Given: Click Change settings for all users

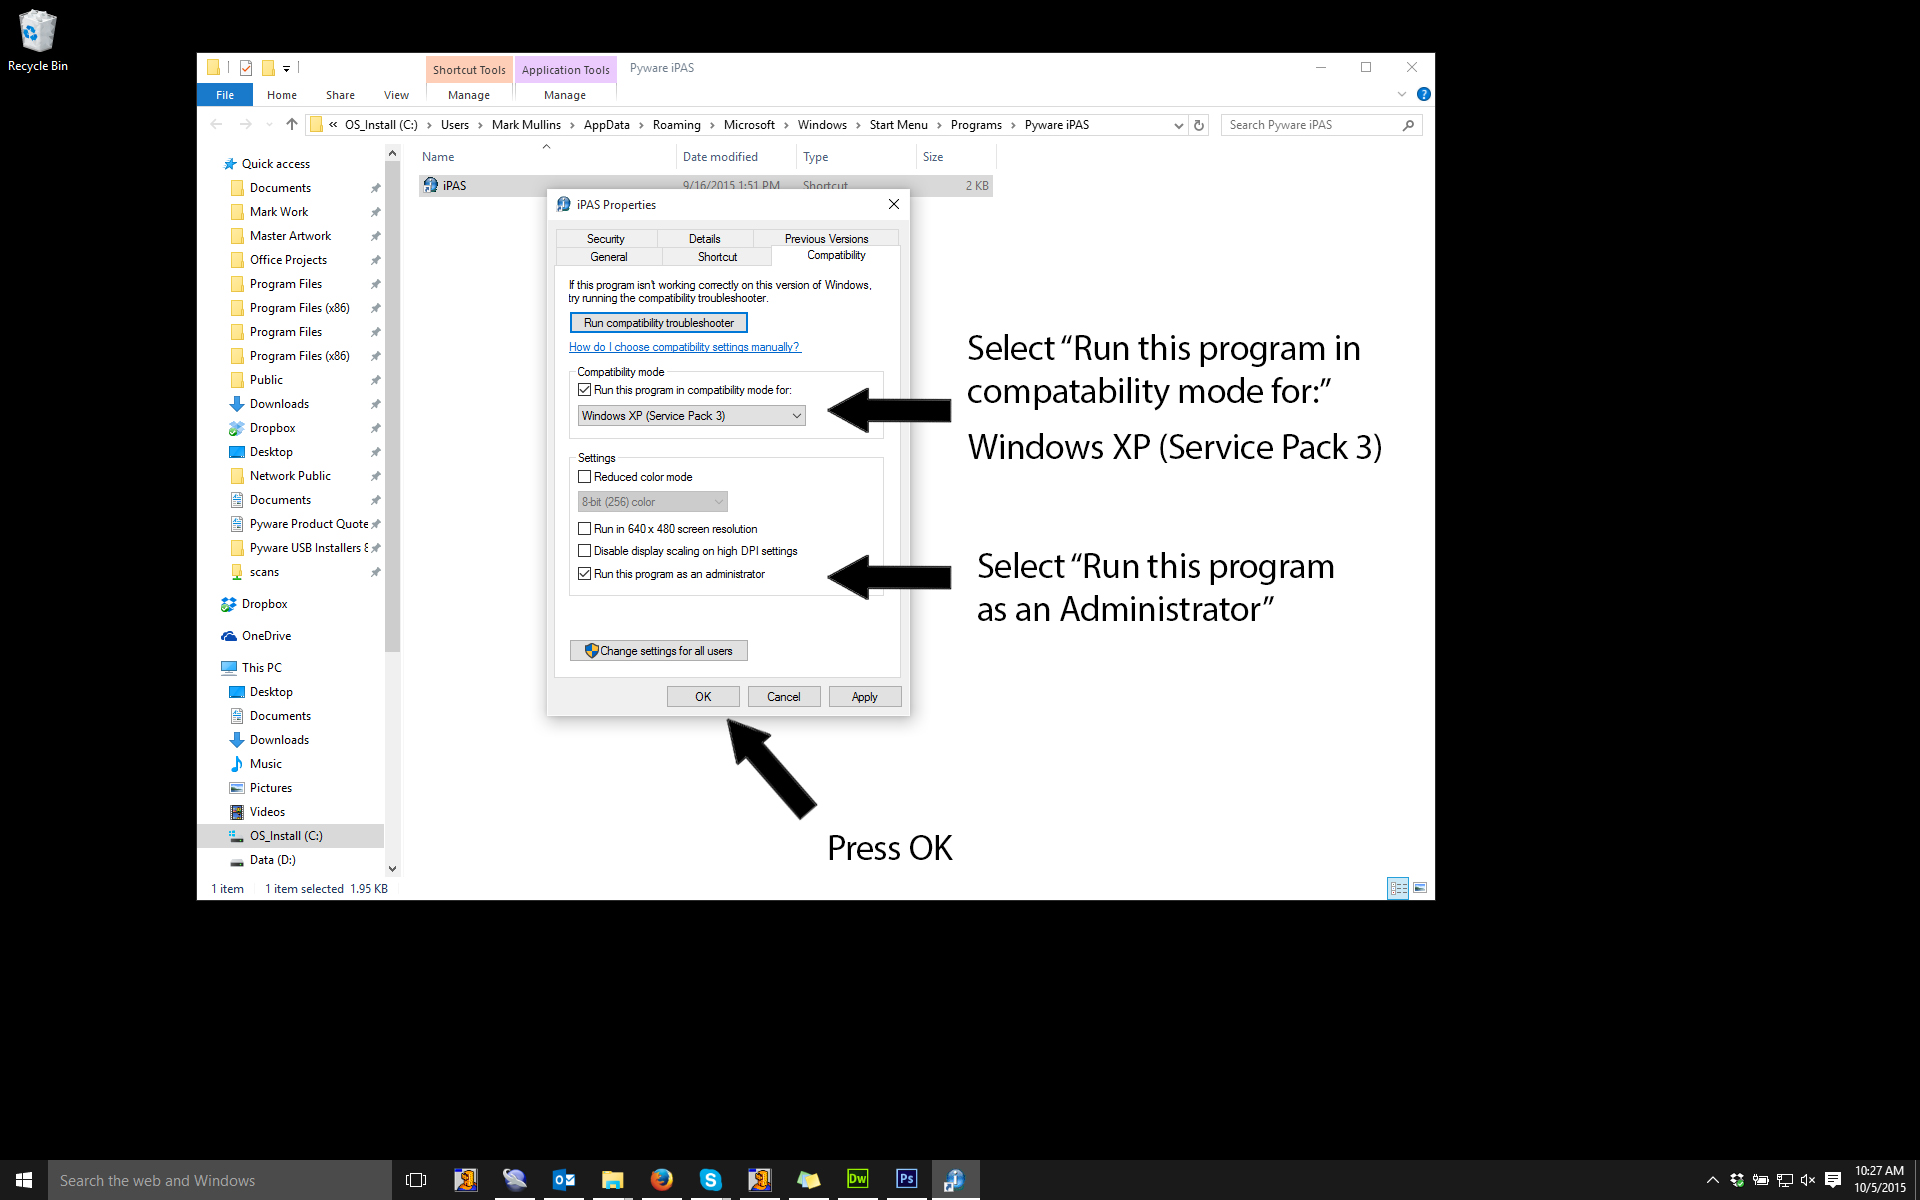Looking at the screenshot, I should coord(659,651).
